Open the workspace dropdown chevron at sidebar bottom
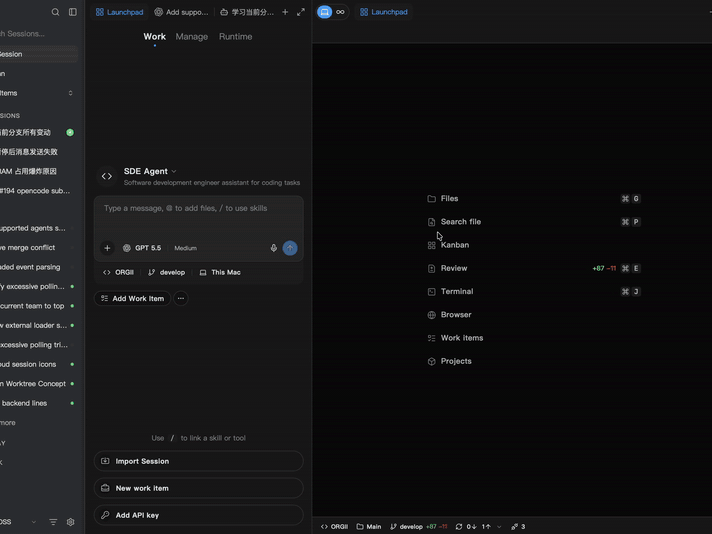This screenshot has height=534, width=712. point(34,522)
